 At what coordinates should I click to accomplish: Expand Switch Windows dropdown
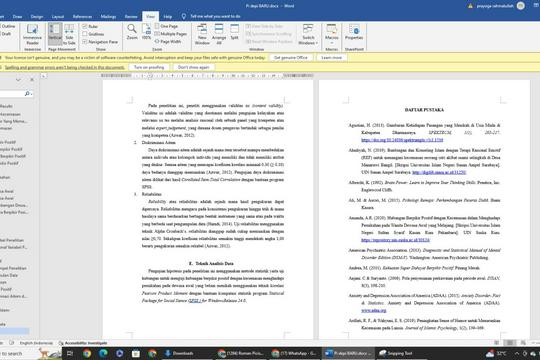[308, 34]
